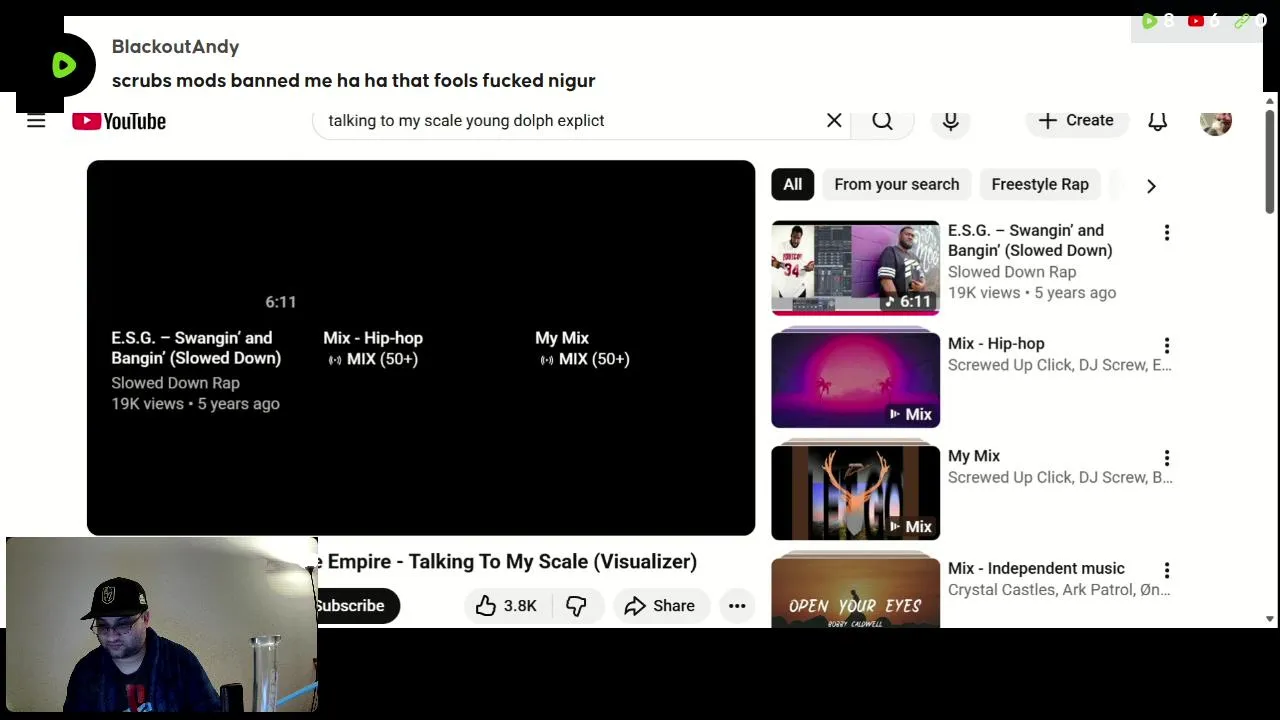Clear the search box with the X
Image resolution: width=1280 pixels, height=720 pixels.
click(834, 120)
